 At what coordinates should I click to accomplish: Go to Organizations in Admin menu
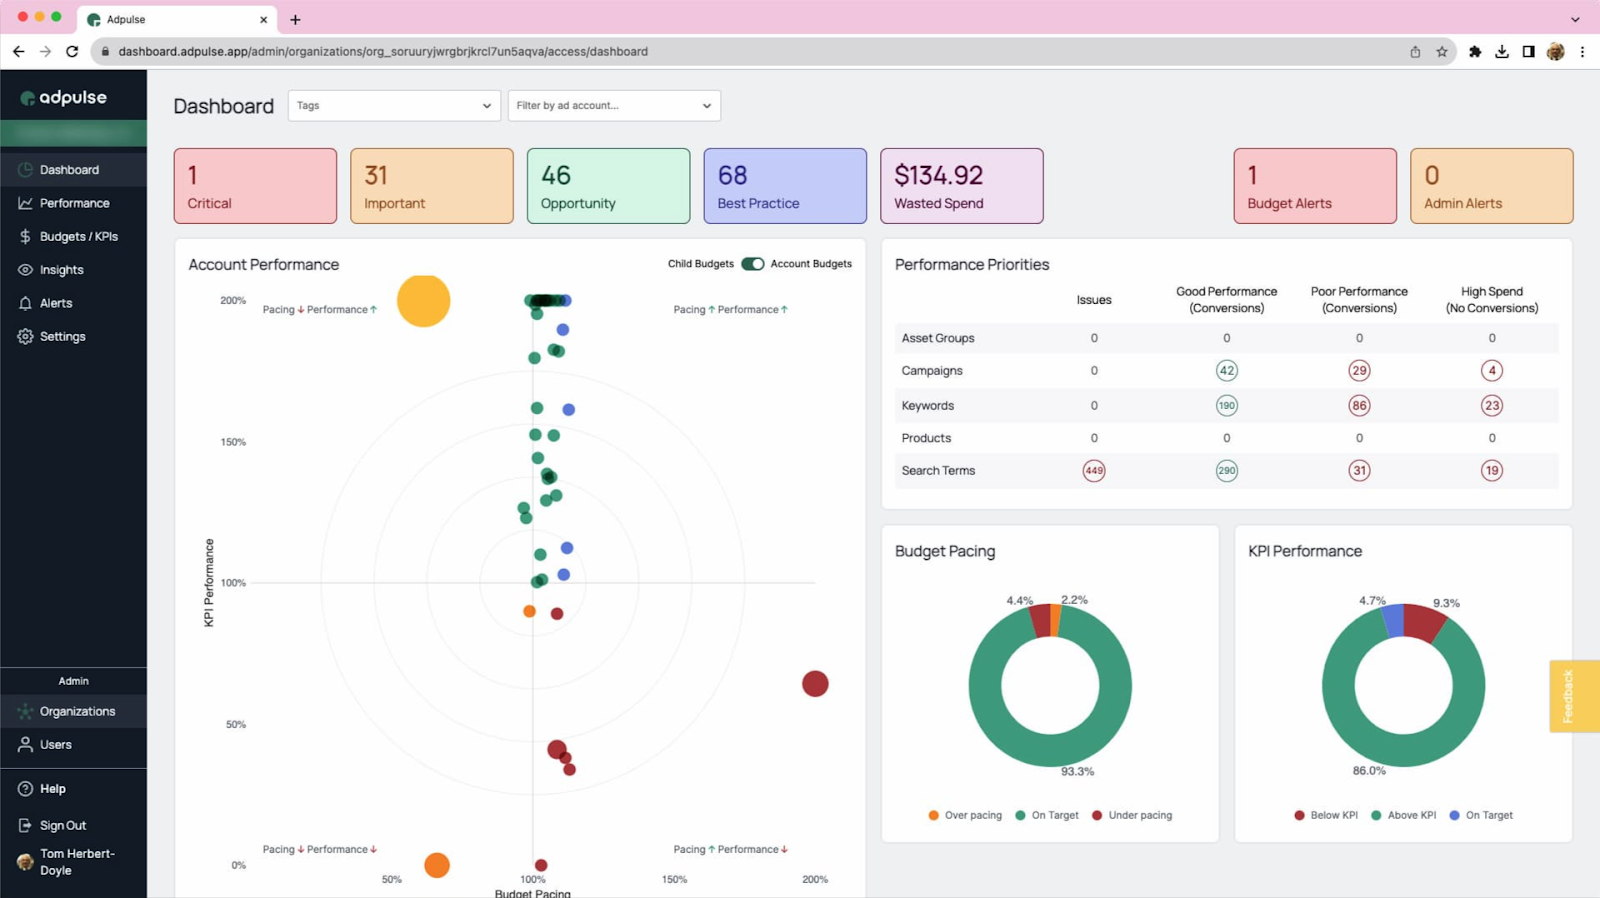(77, 712)
